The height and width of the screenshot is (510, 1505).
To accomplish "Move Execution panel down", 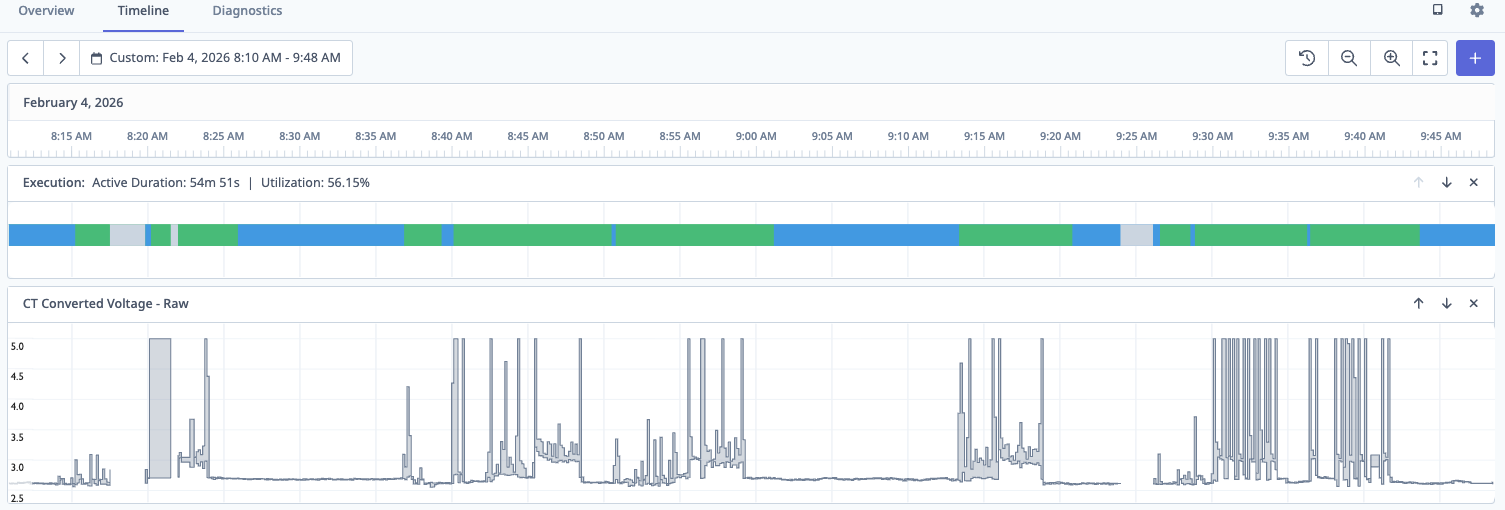I will [1446, 182].
